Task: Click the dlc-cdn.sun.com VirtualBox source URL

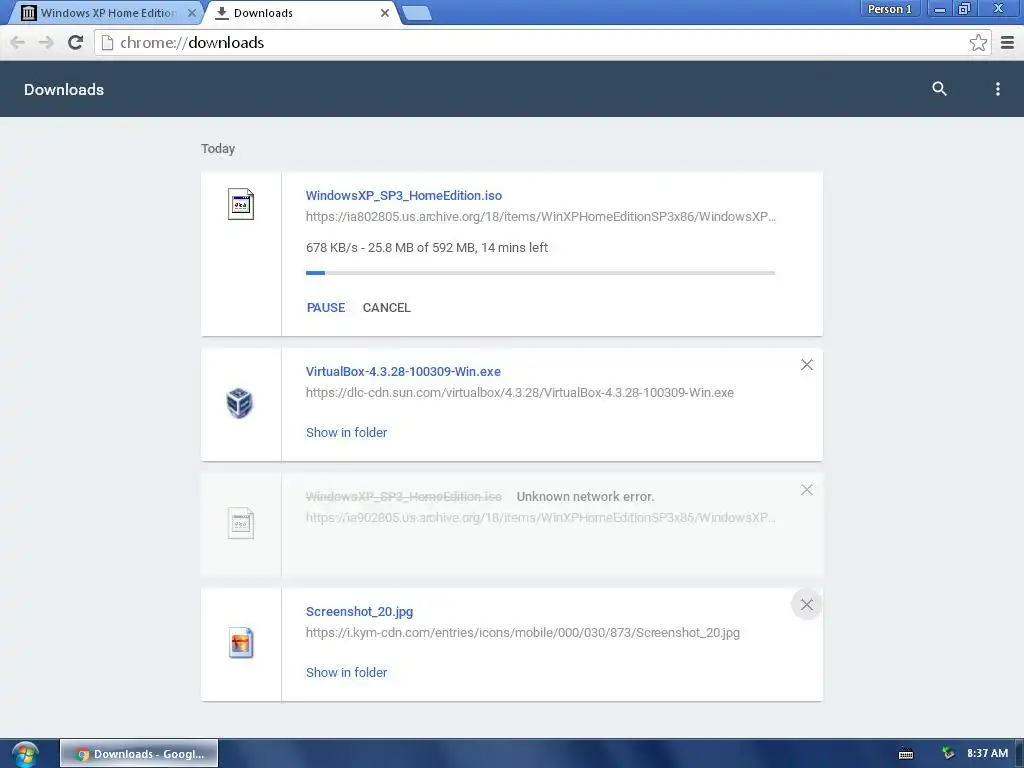Action: click(520, 392)
